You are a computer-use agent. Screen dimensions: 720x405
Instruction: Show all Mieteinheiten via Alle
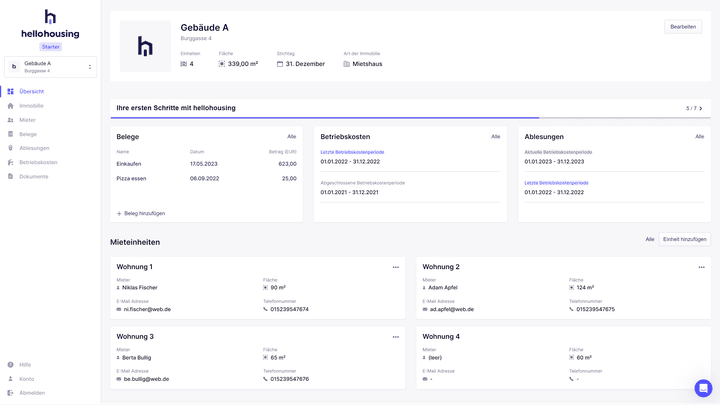pos(650,239)
